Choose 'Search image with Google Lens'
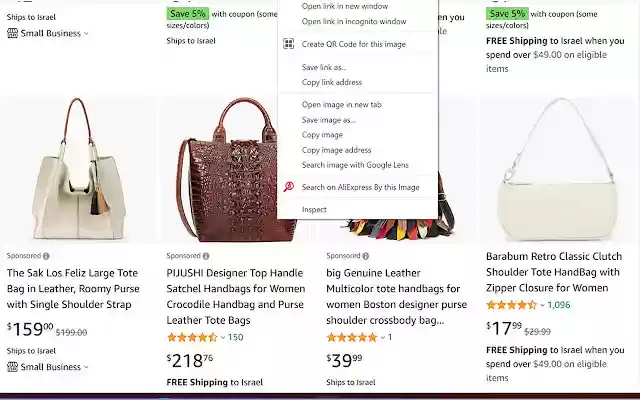Viewport: 640px width, 400px height. pos(355,165)
